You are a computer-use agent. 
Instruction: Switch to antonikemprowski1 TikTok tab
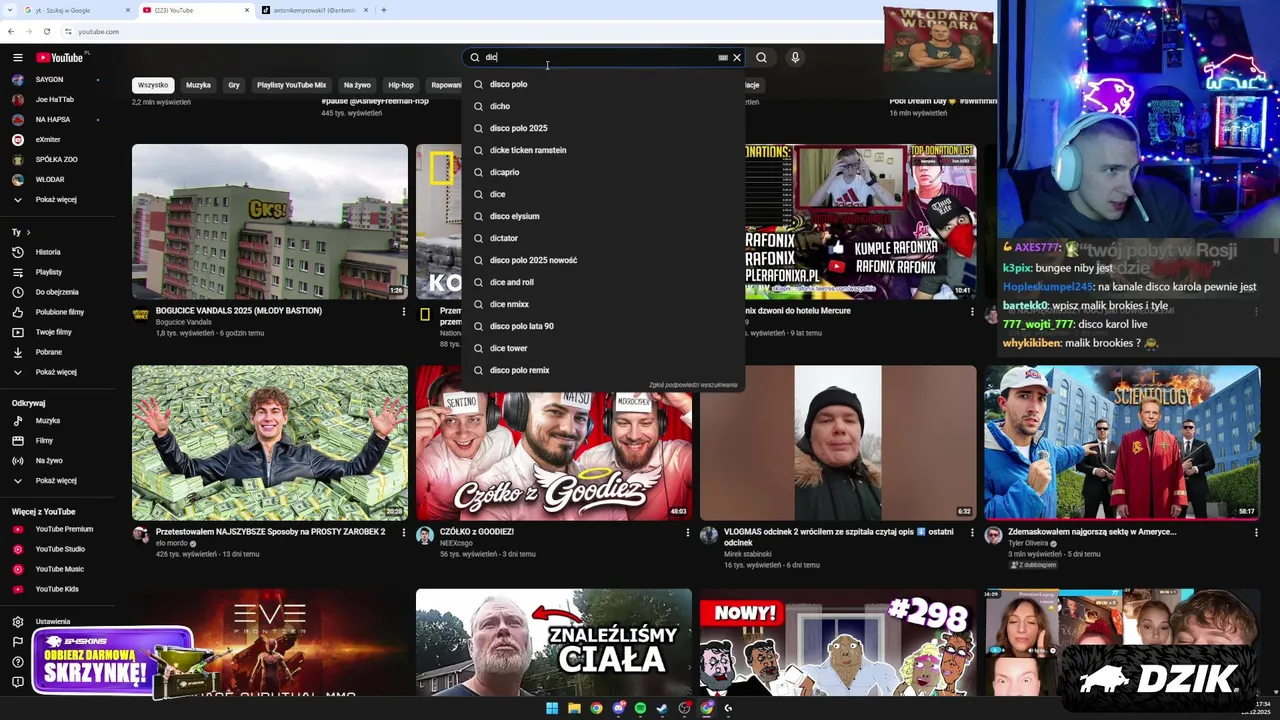[x=314, y=10]
